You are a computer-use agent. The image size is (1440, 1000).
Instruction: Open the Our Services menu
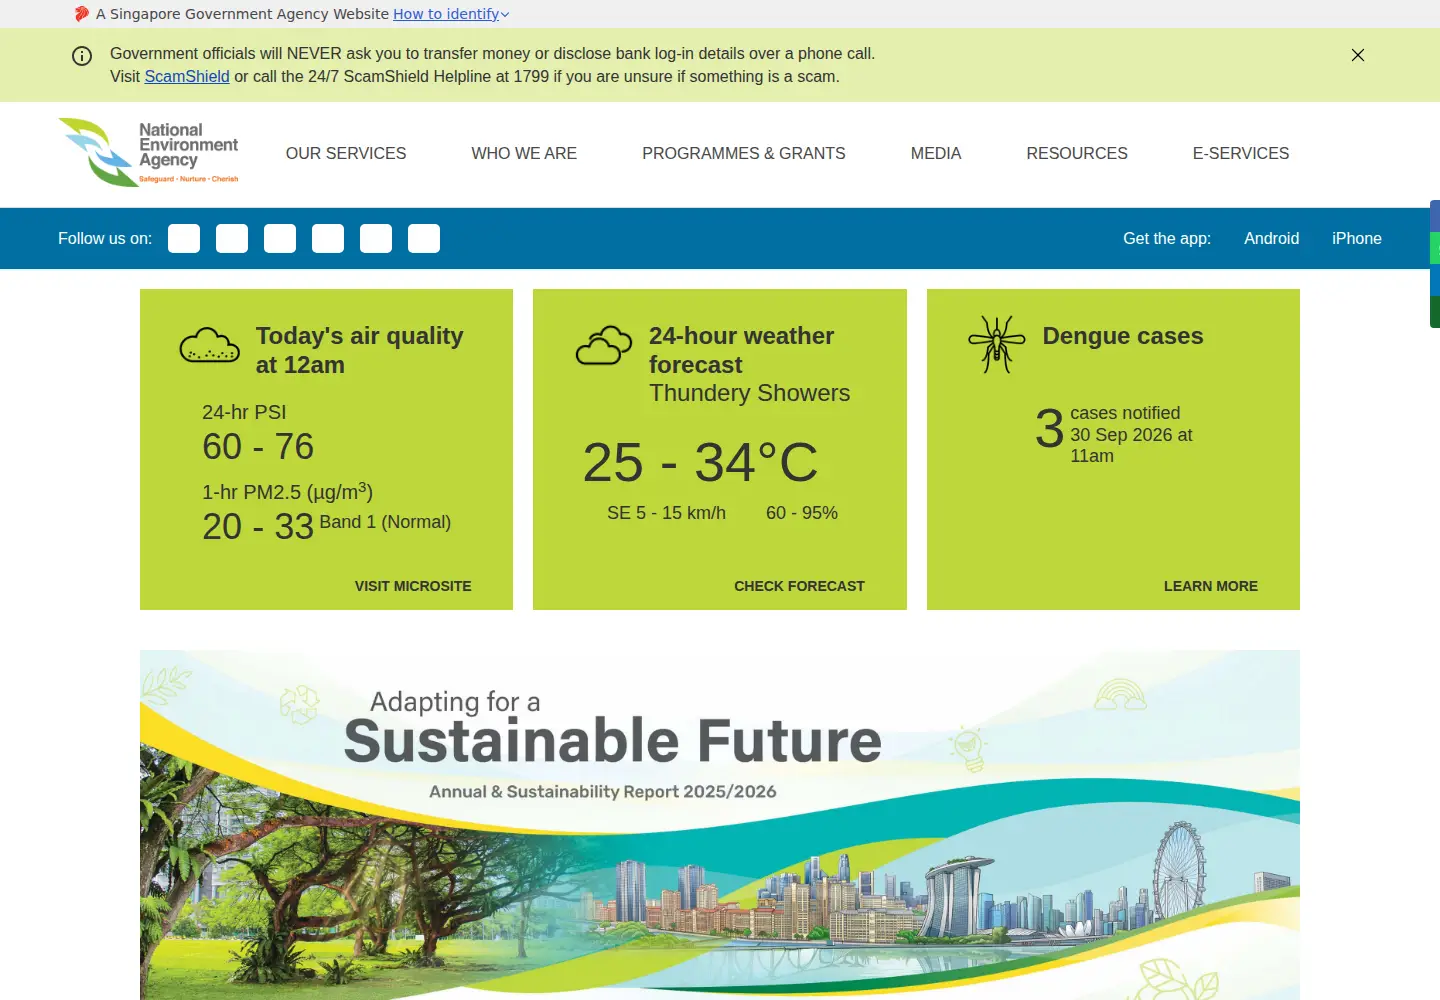point(346,153)
